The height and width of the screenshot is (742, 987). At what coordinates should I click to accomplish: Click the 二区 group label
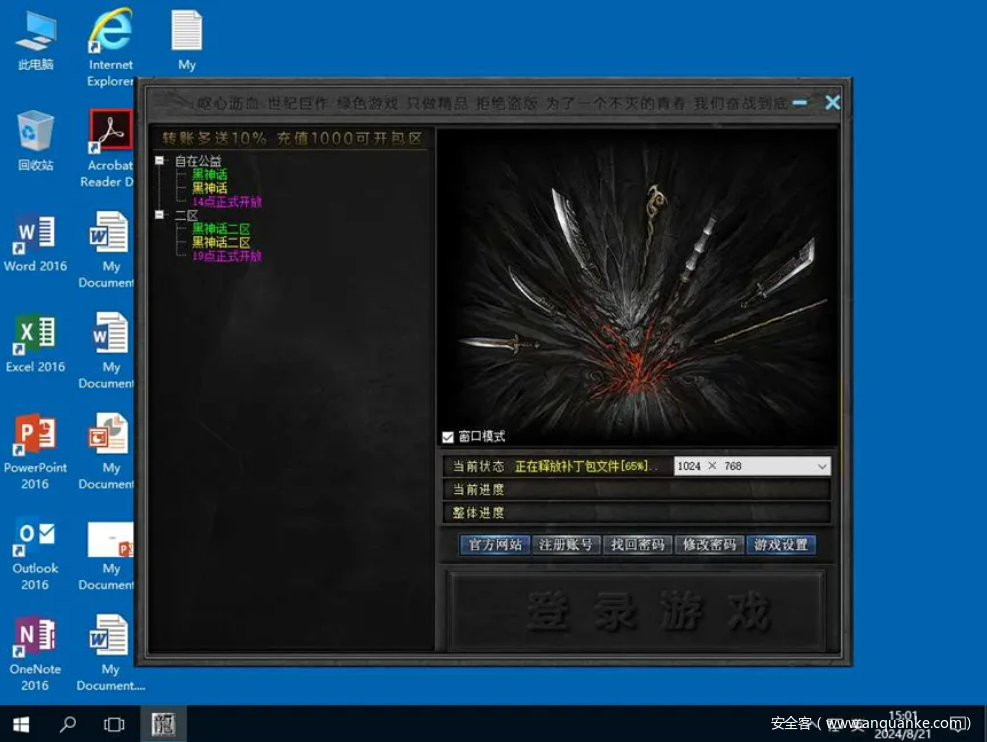[186, 215]
